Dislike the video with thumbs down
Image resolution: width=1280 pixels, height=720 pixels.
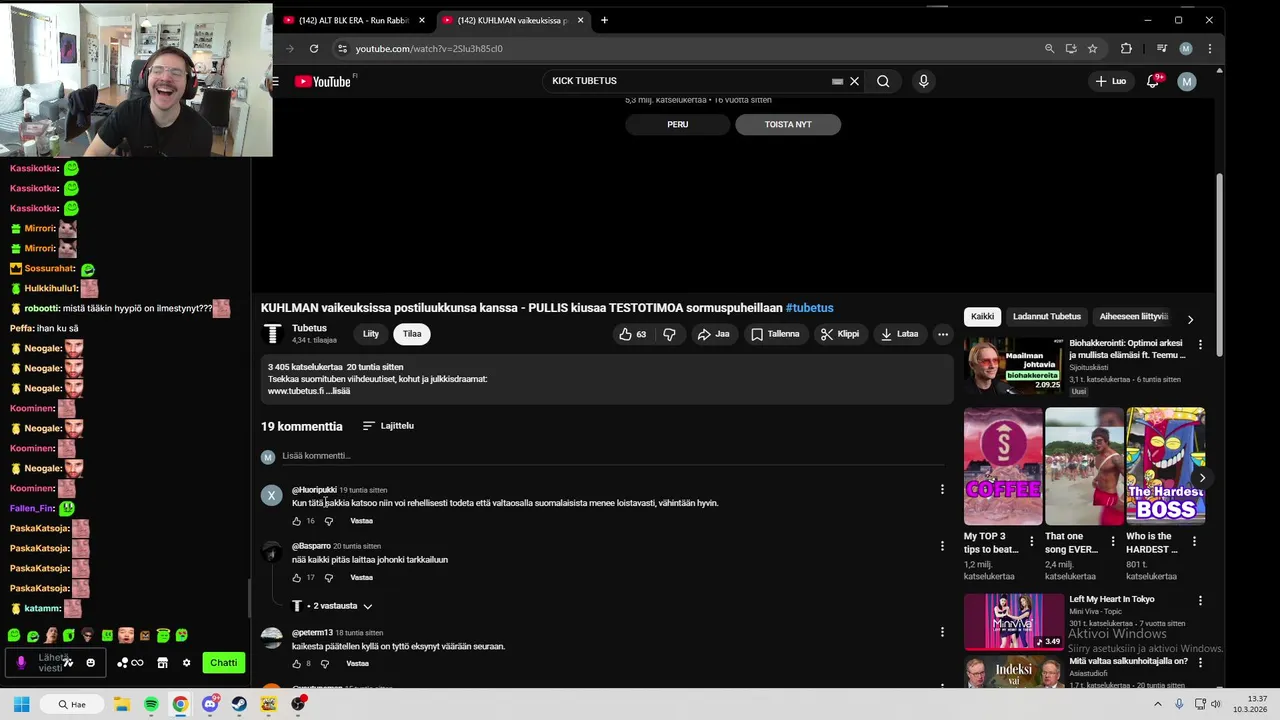tap(669, 334)
